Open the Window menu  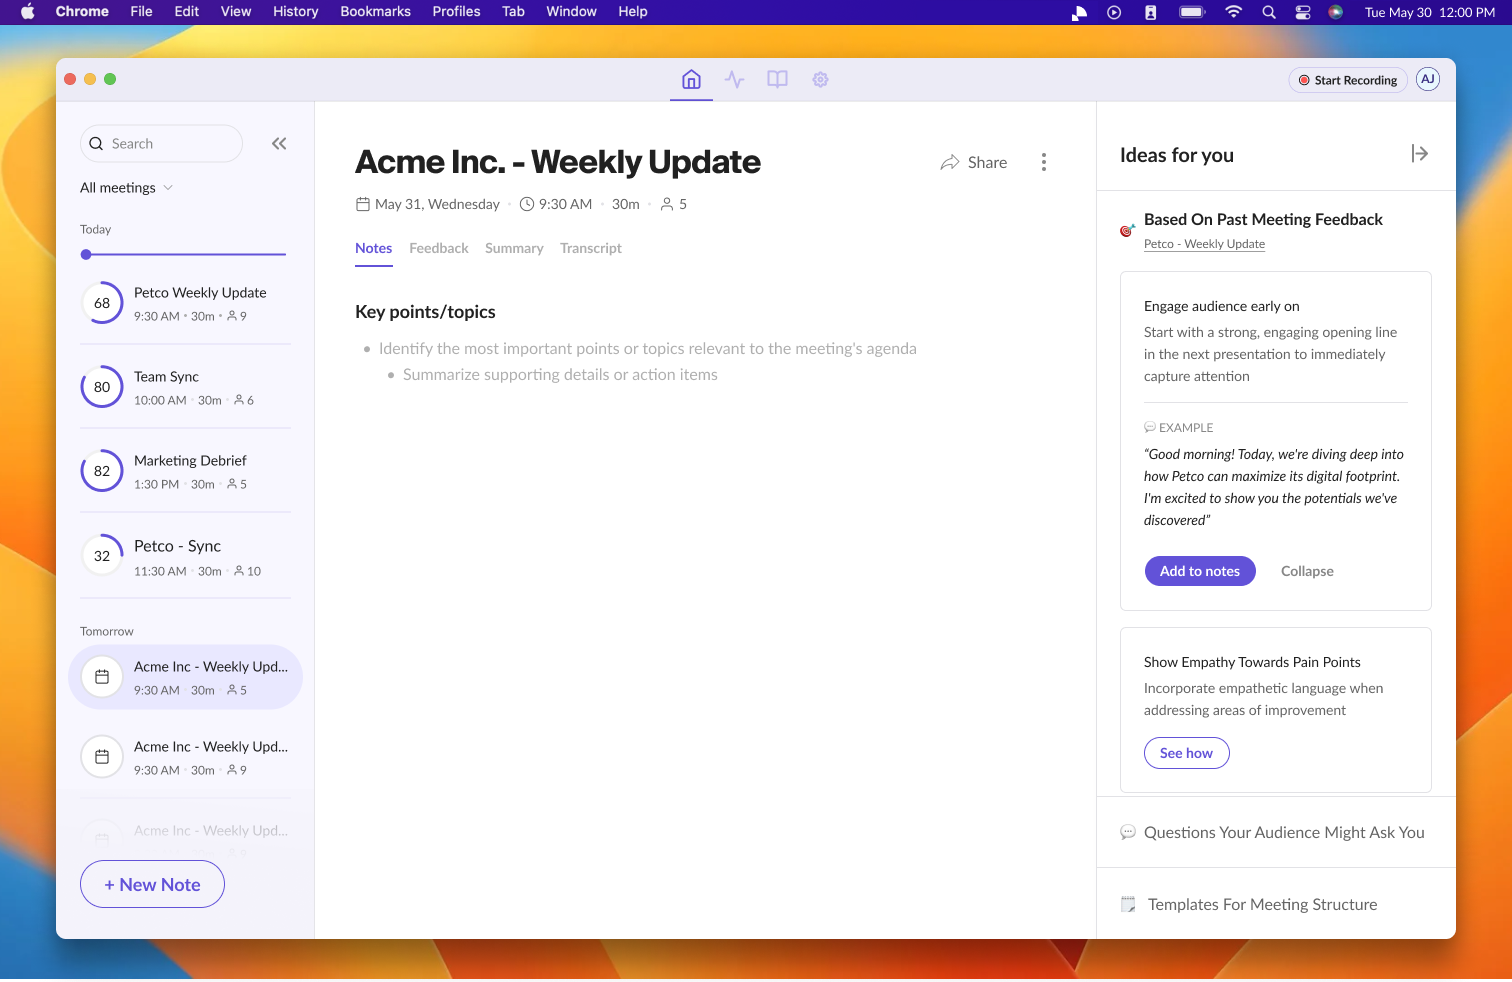tap(572, 12)
